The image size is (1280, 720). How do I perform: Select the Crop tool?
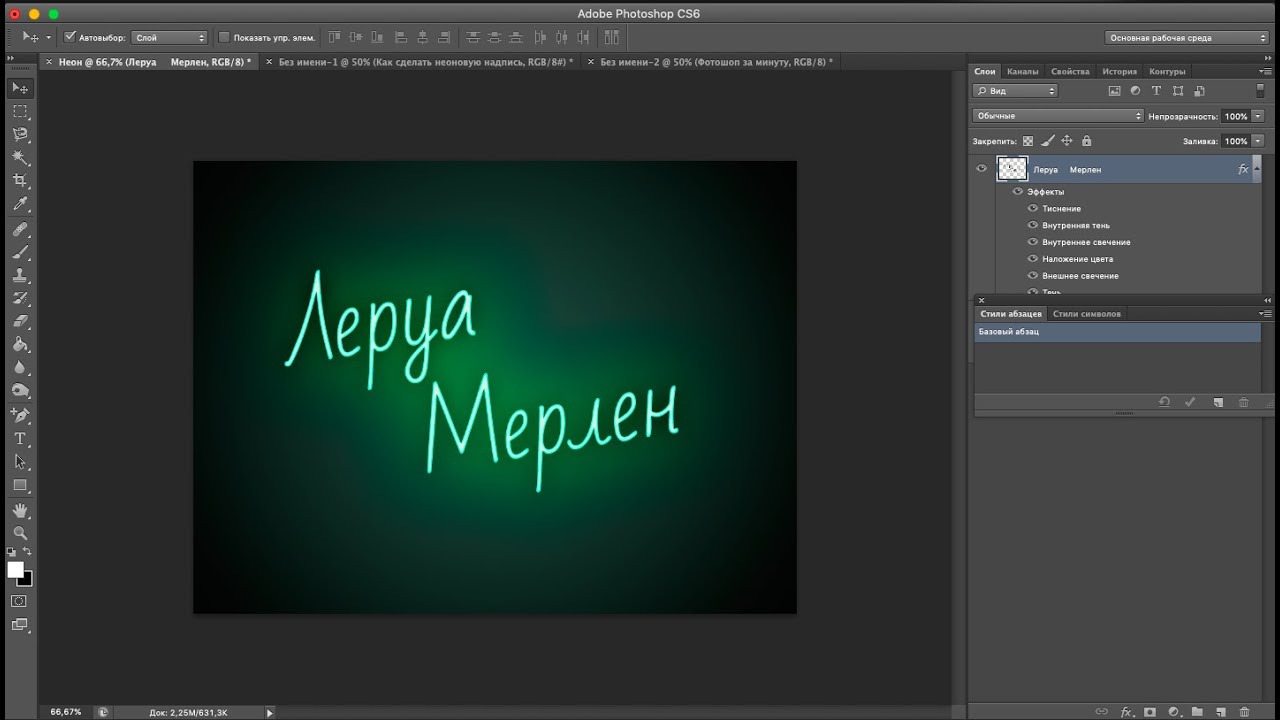20,181
